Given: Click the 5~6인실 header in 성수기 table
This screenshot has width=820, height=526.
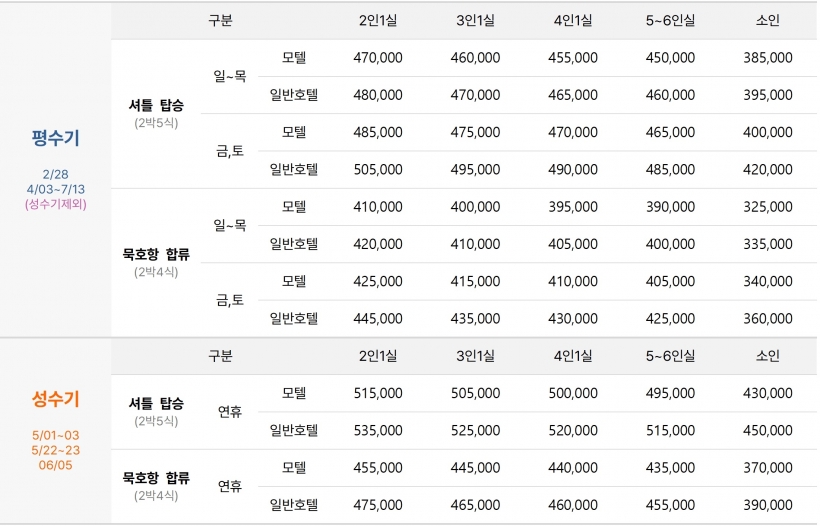Looking at the screenshot, I should [670, 356].
